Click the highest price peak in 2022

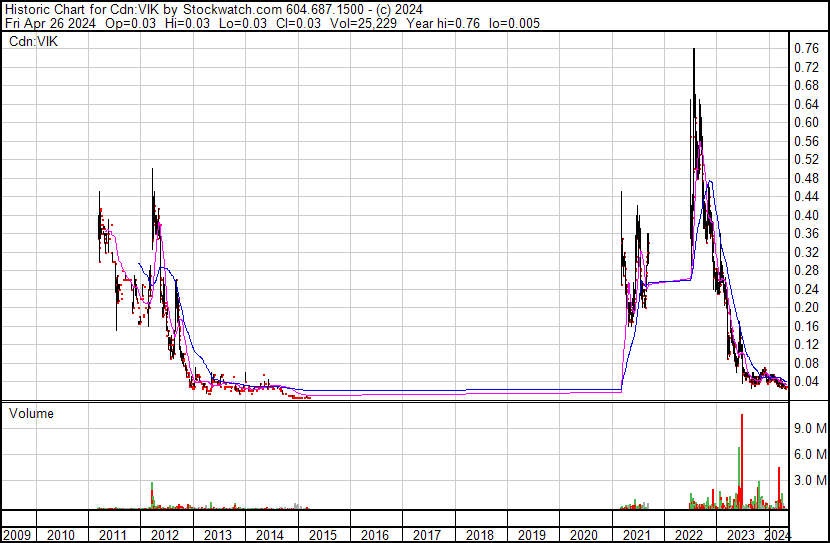point(693,50)
